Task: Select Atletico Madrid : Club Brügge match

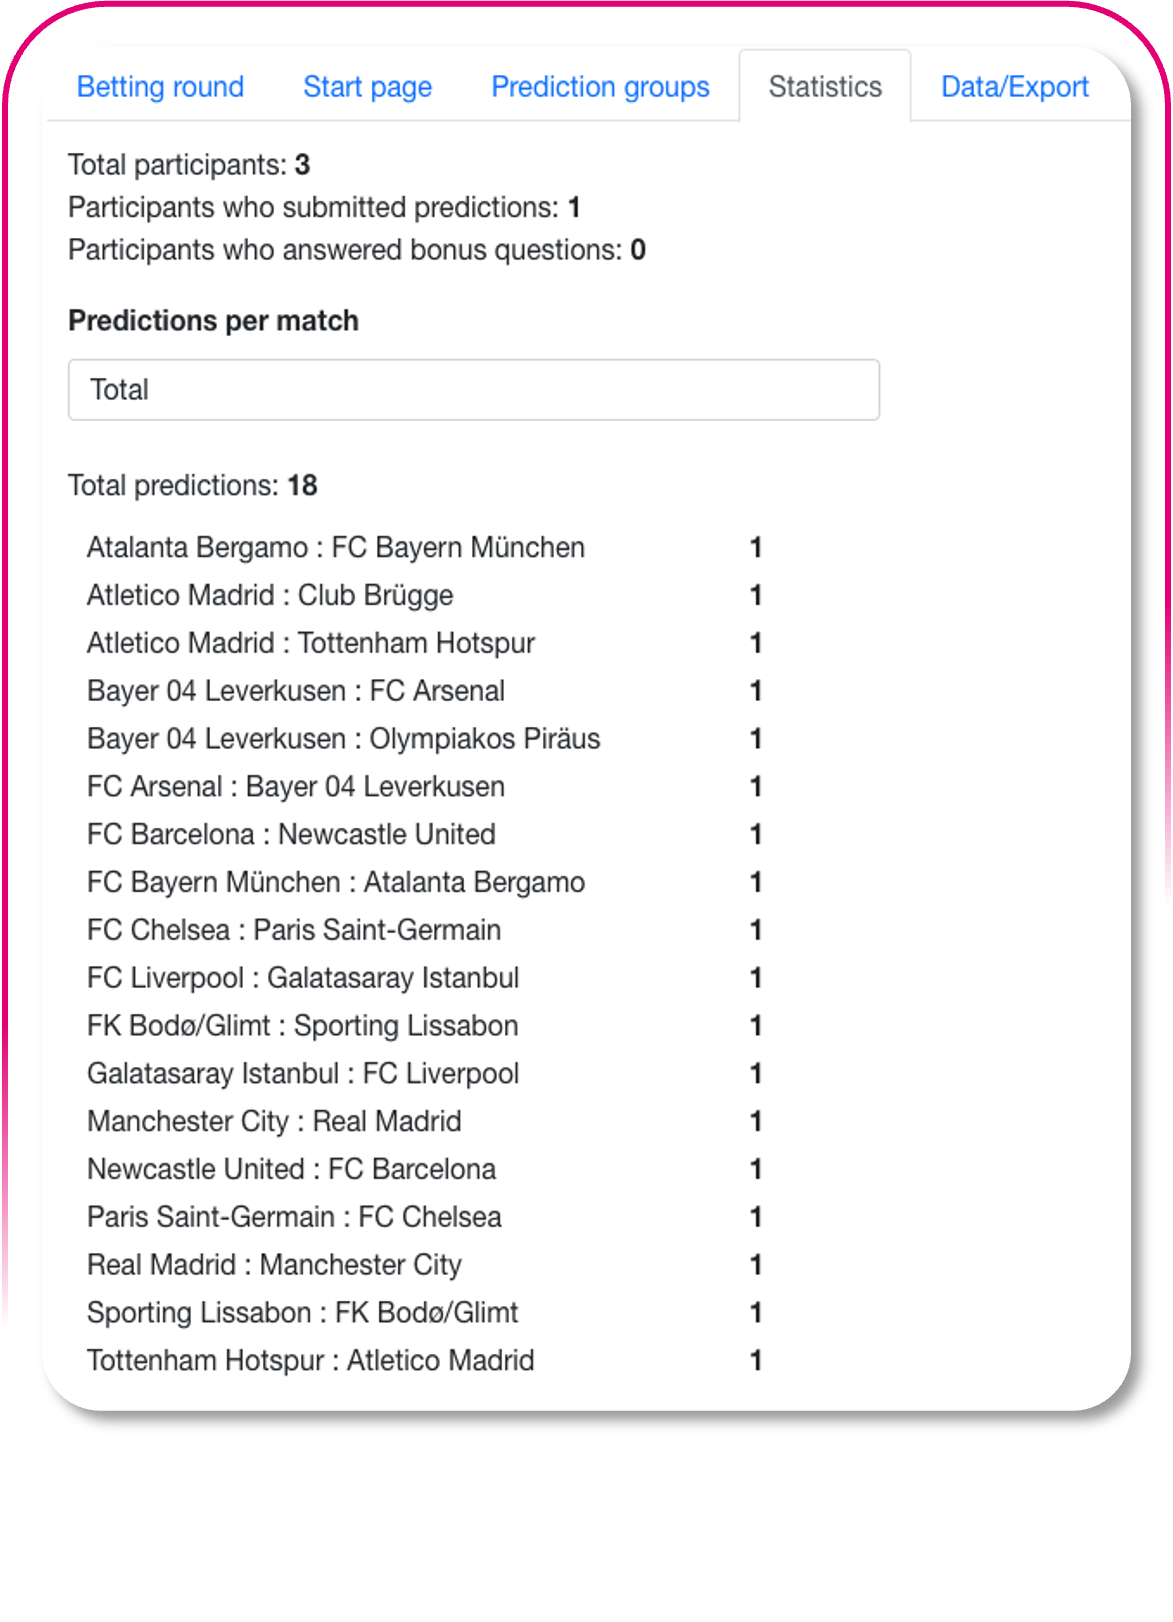Action: [x=270, y=596]
